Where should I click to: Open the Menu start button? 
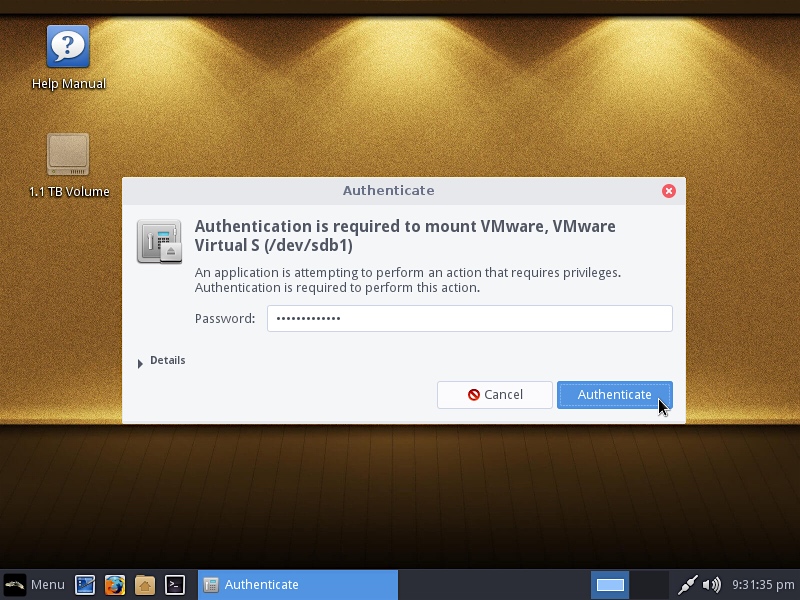pos(35,585)
